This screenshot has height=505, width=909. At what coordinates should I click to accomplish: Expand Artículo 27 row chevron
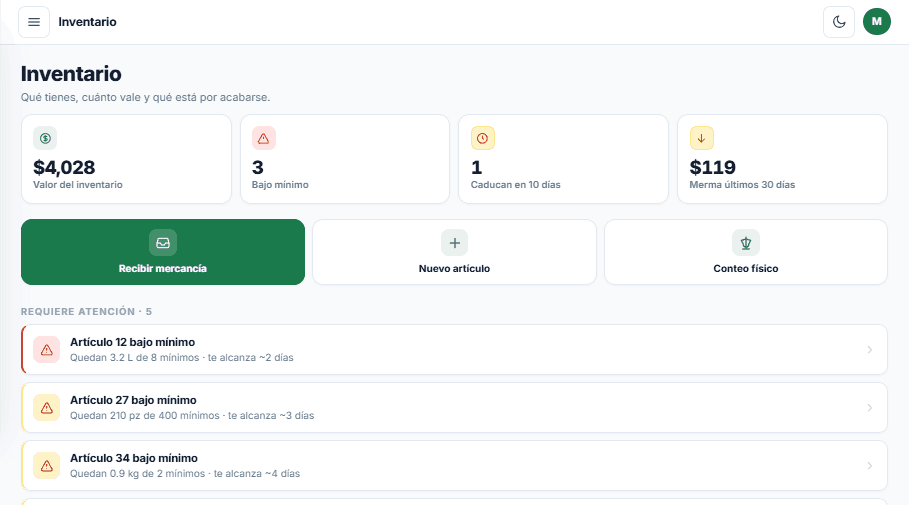(870, 408)
